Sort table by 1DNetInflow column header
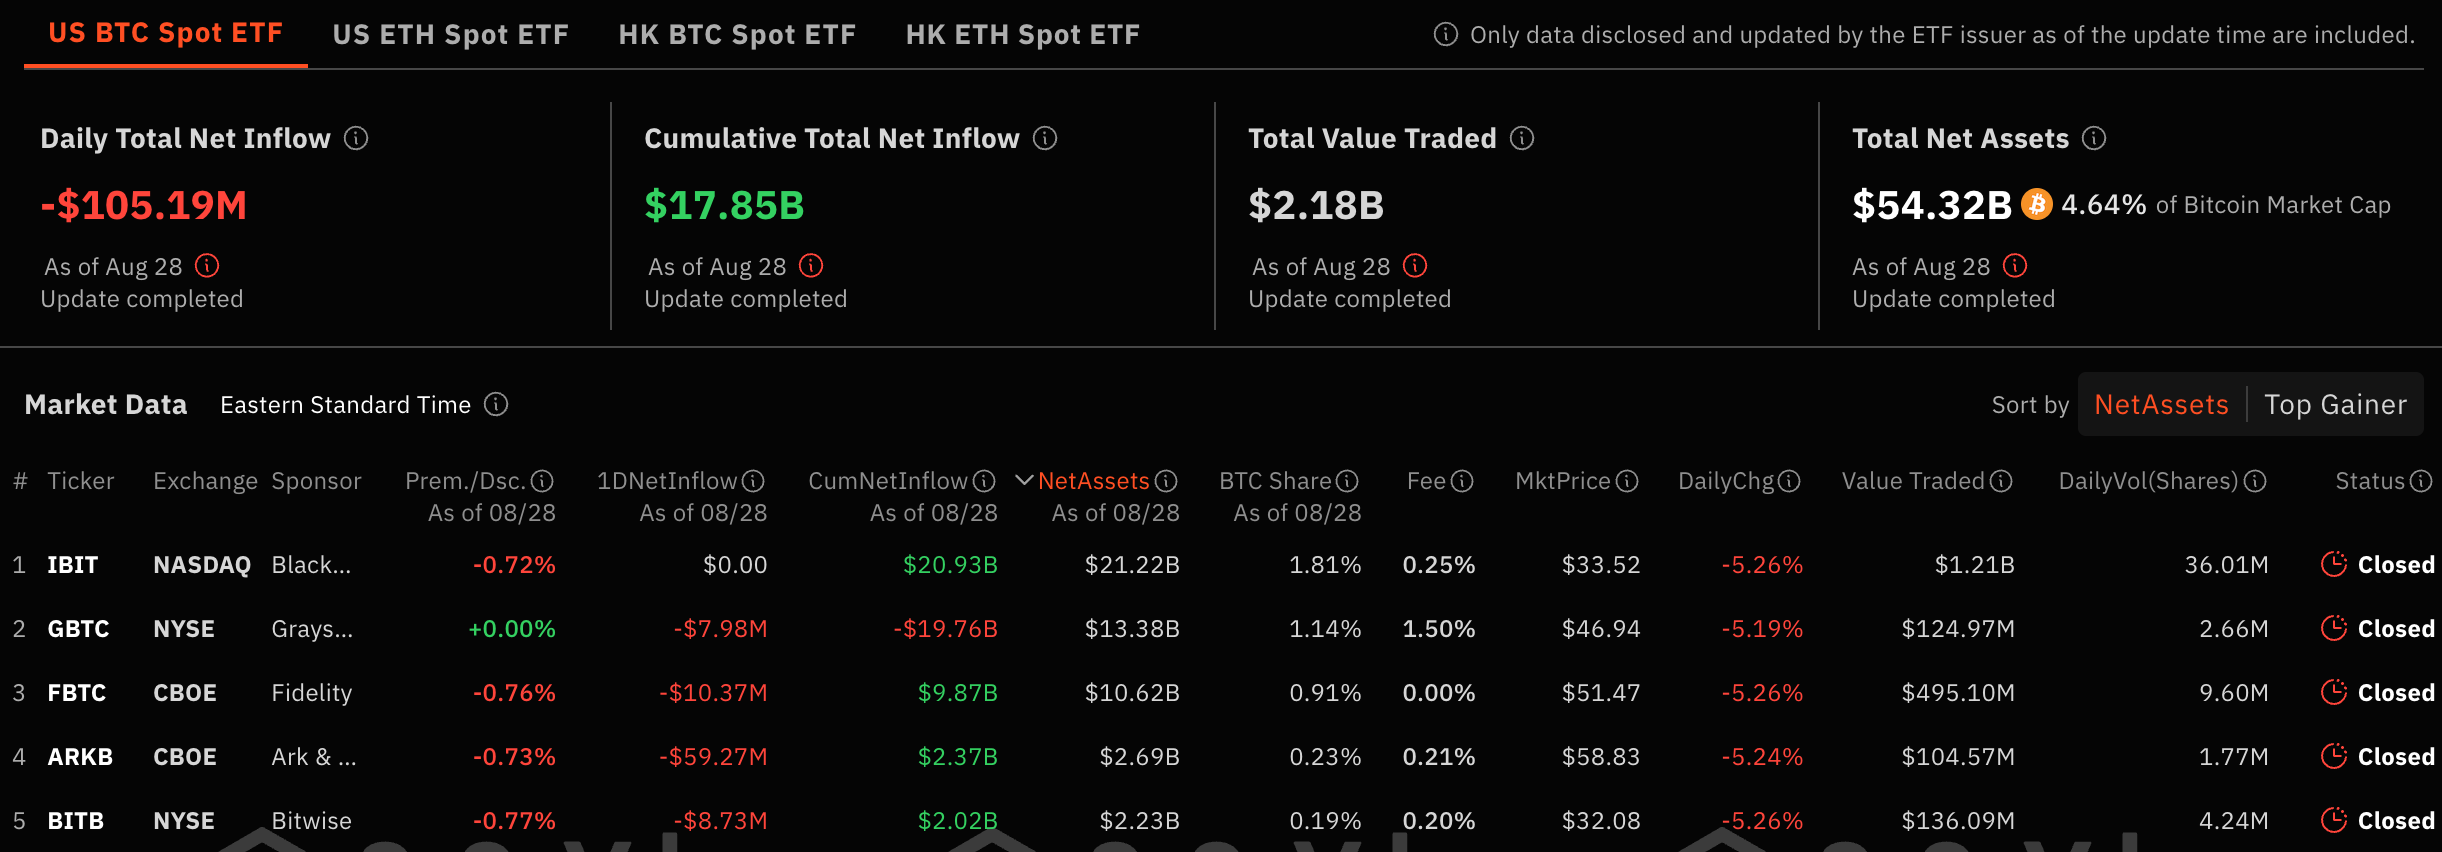 [667, 481]
